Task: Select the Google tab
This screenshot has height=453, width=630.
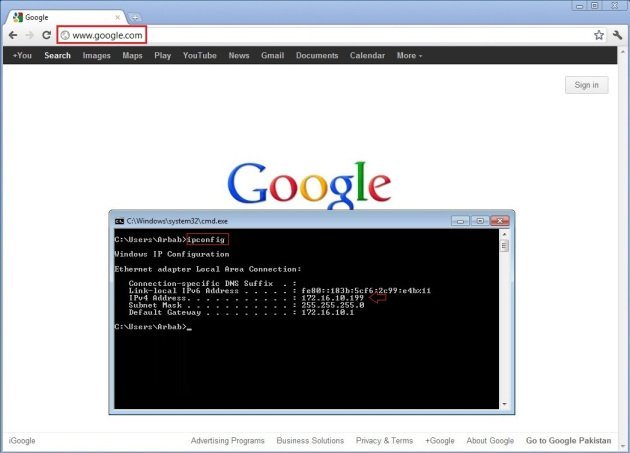Action: click(66, 17)
